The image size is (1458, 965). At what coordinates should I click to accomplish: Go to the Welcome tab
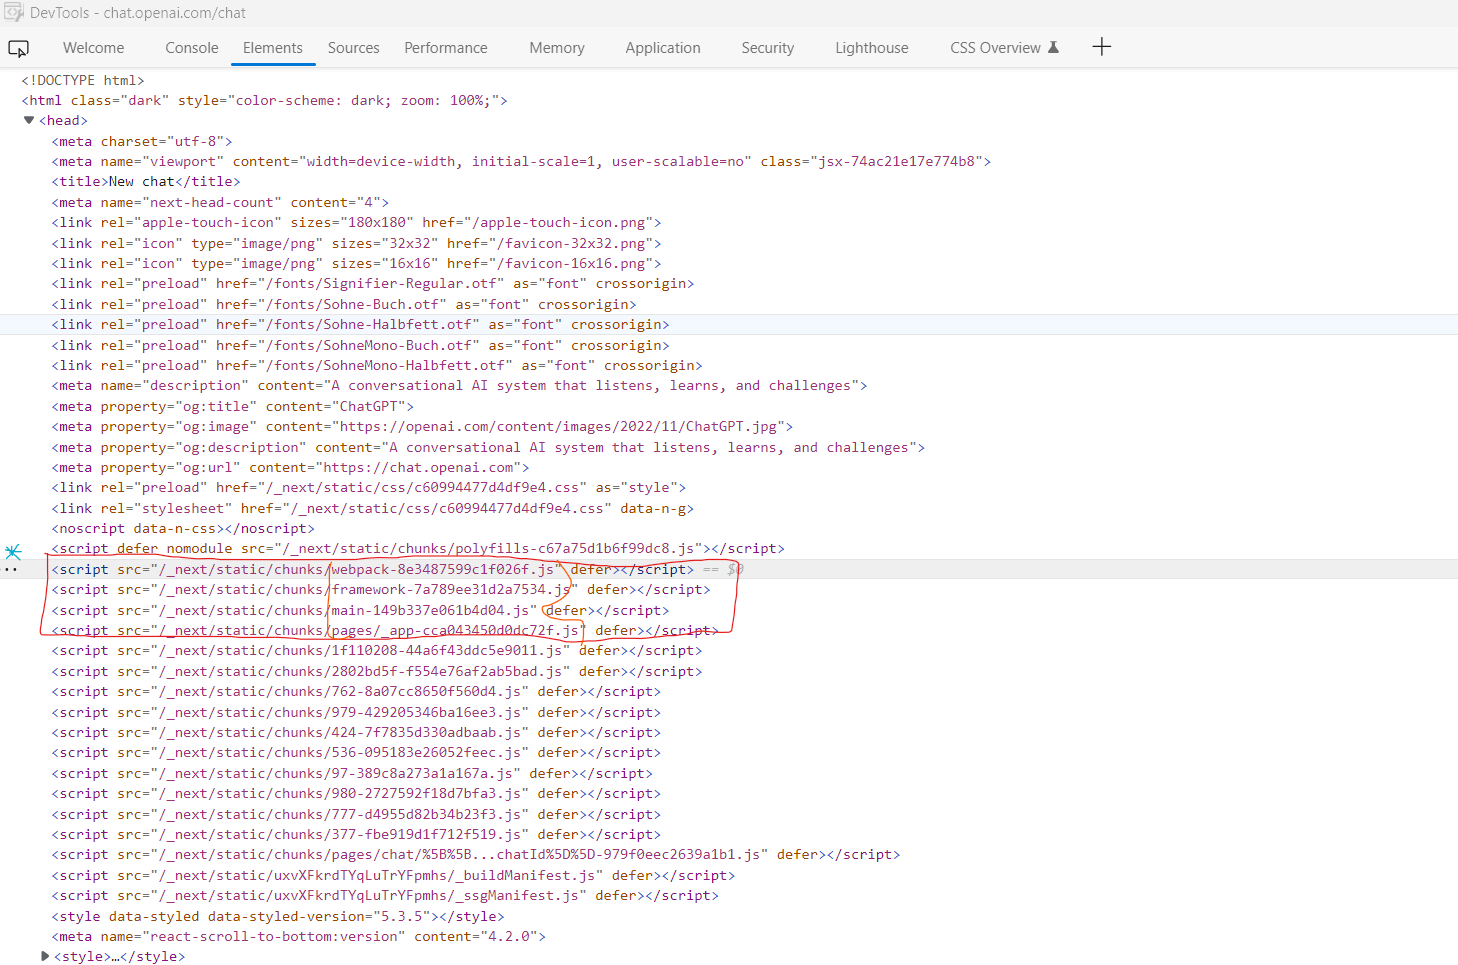pos(93,47)
